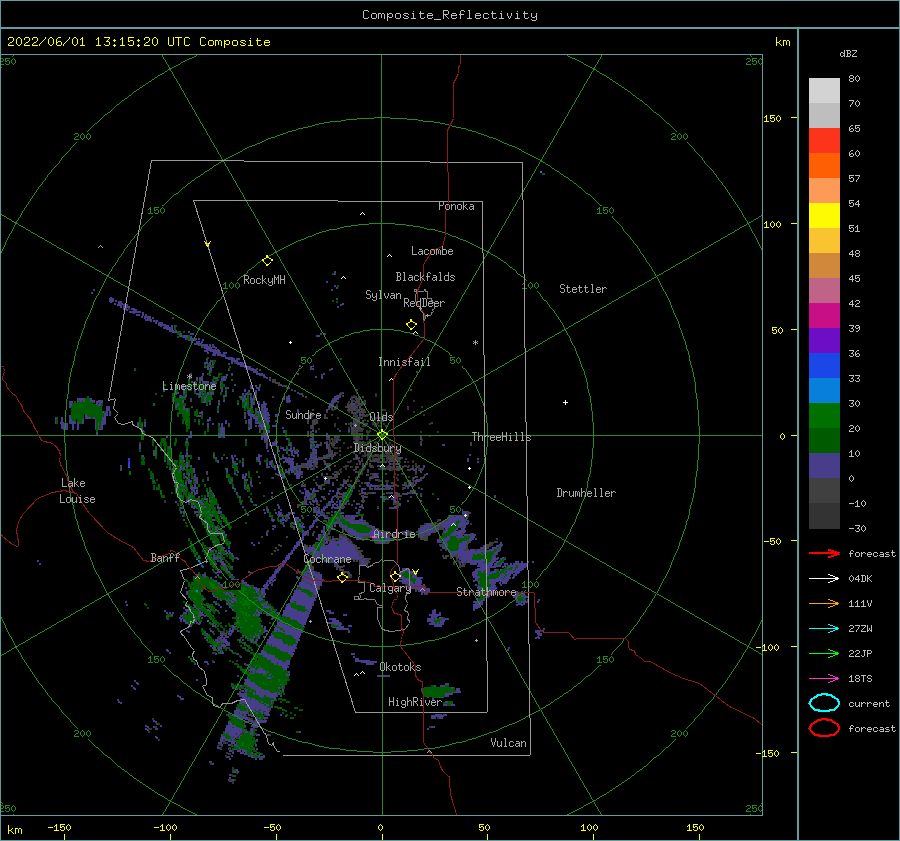Click the magenta 18TS arrow icon
900x841 pixels.
click(824, 679)
